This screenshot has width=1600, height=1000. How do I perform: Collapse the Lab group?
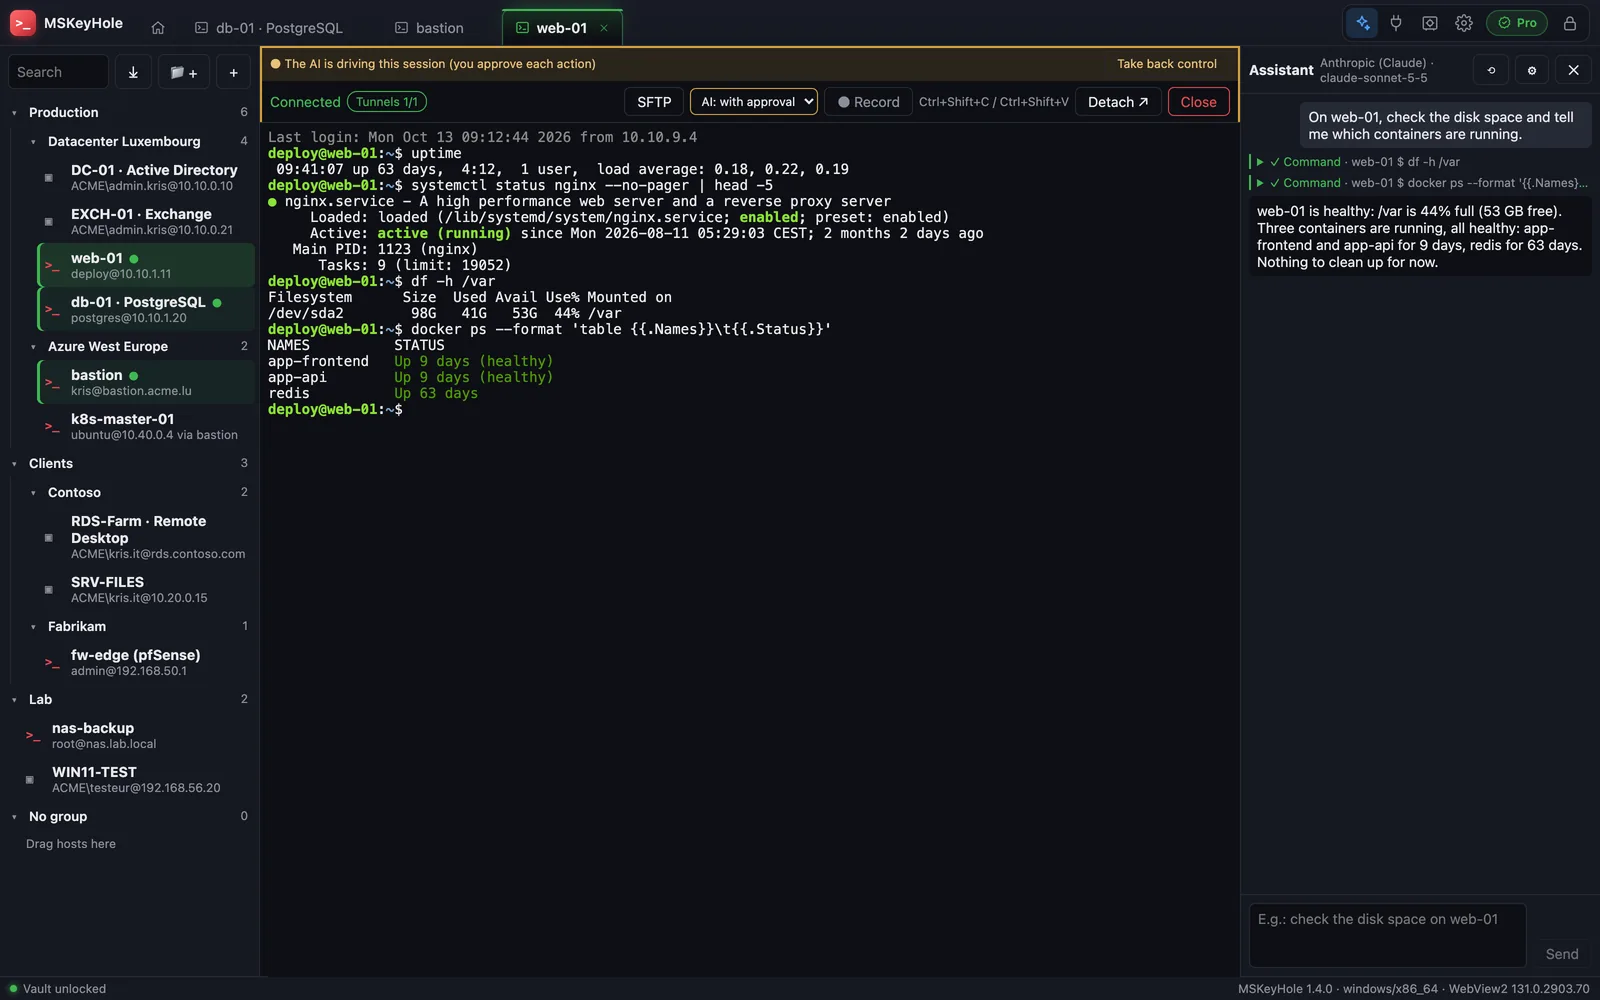point(14,700)
